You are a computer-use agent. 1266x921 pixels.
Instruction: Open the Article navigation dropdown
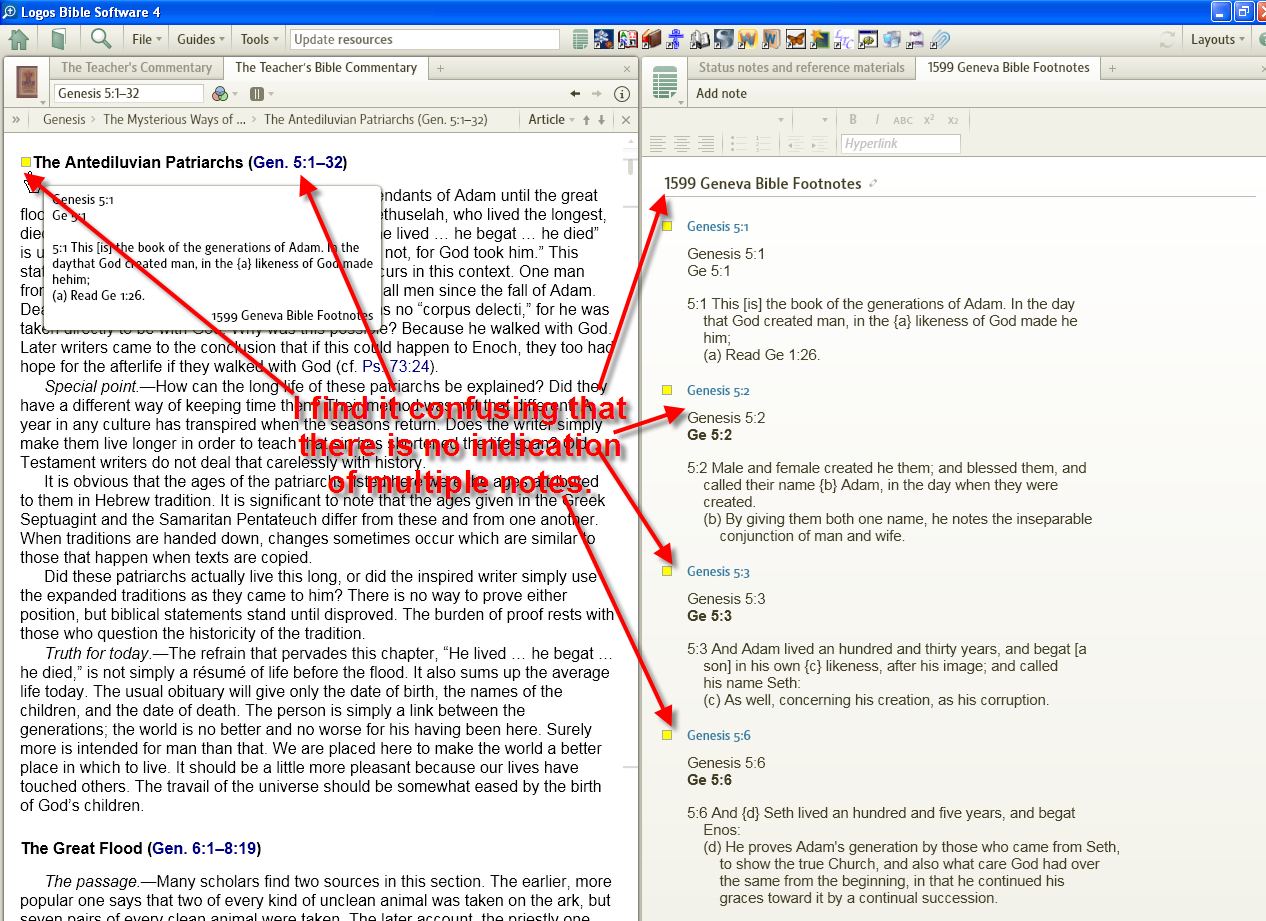(x=552, y=120)
